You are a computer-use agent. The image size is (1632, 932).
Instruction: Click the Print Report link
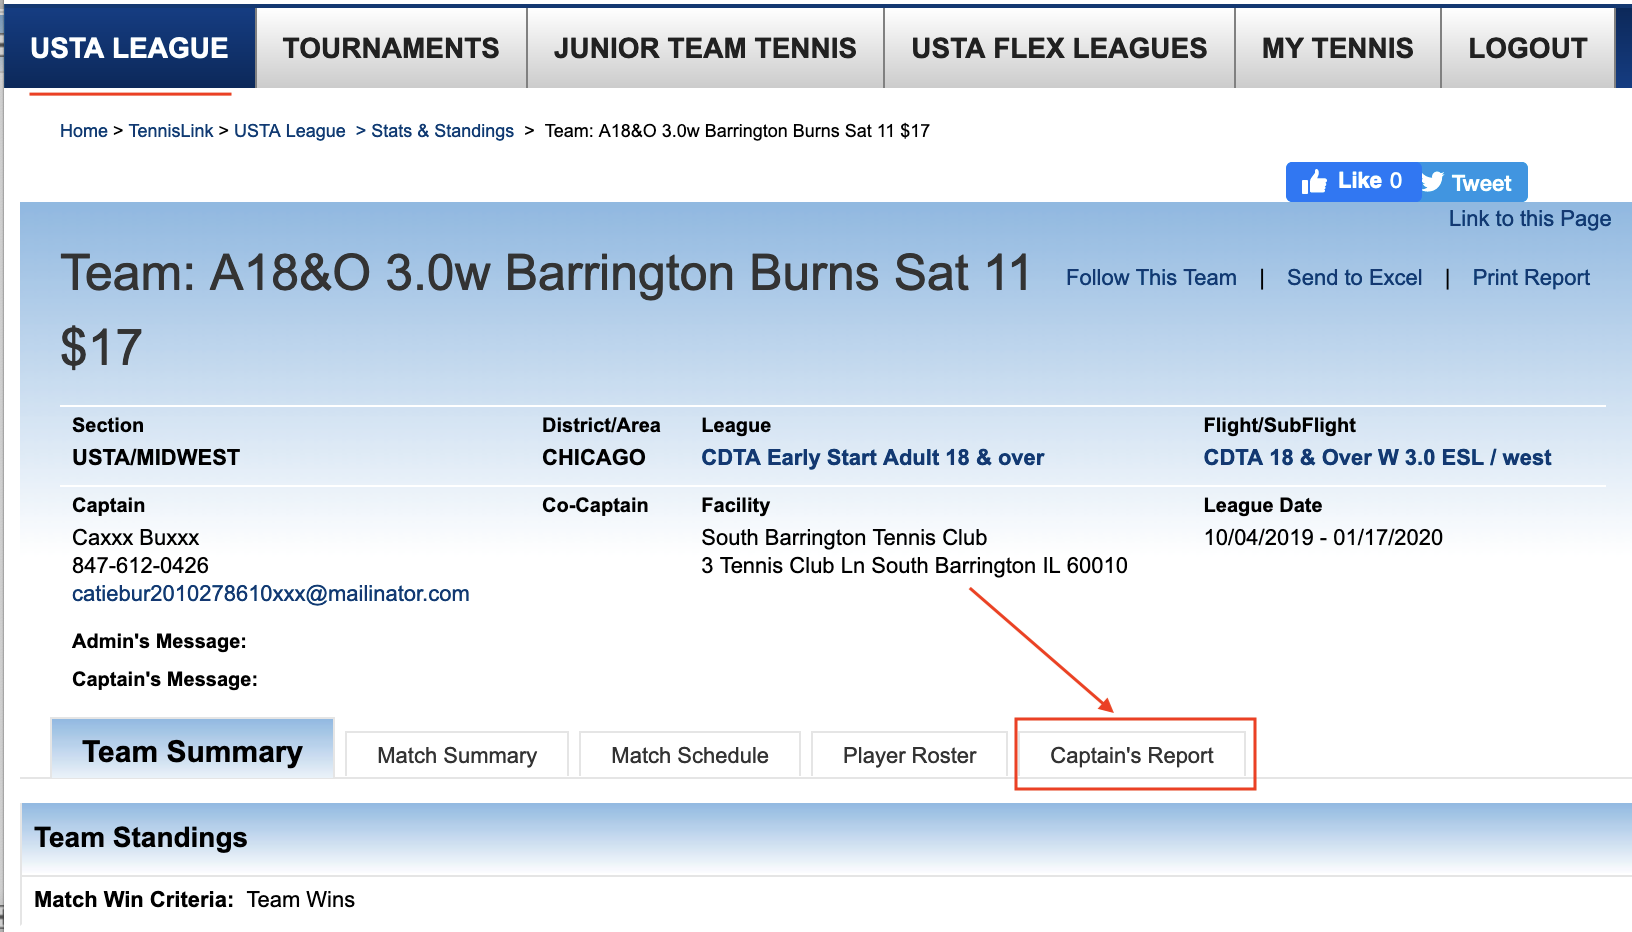coord(1530,278)
